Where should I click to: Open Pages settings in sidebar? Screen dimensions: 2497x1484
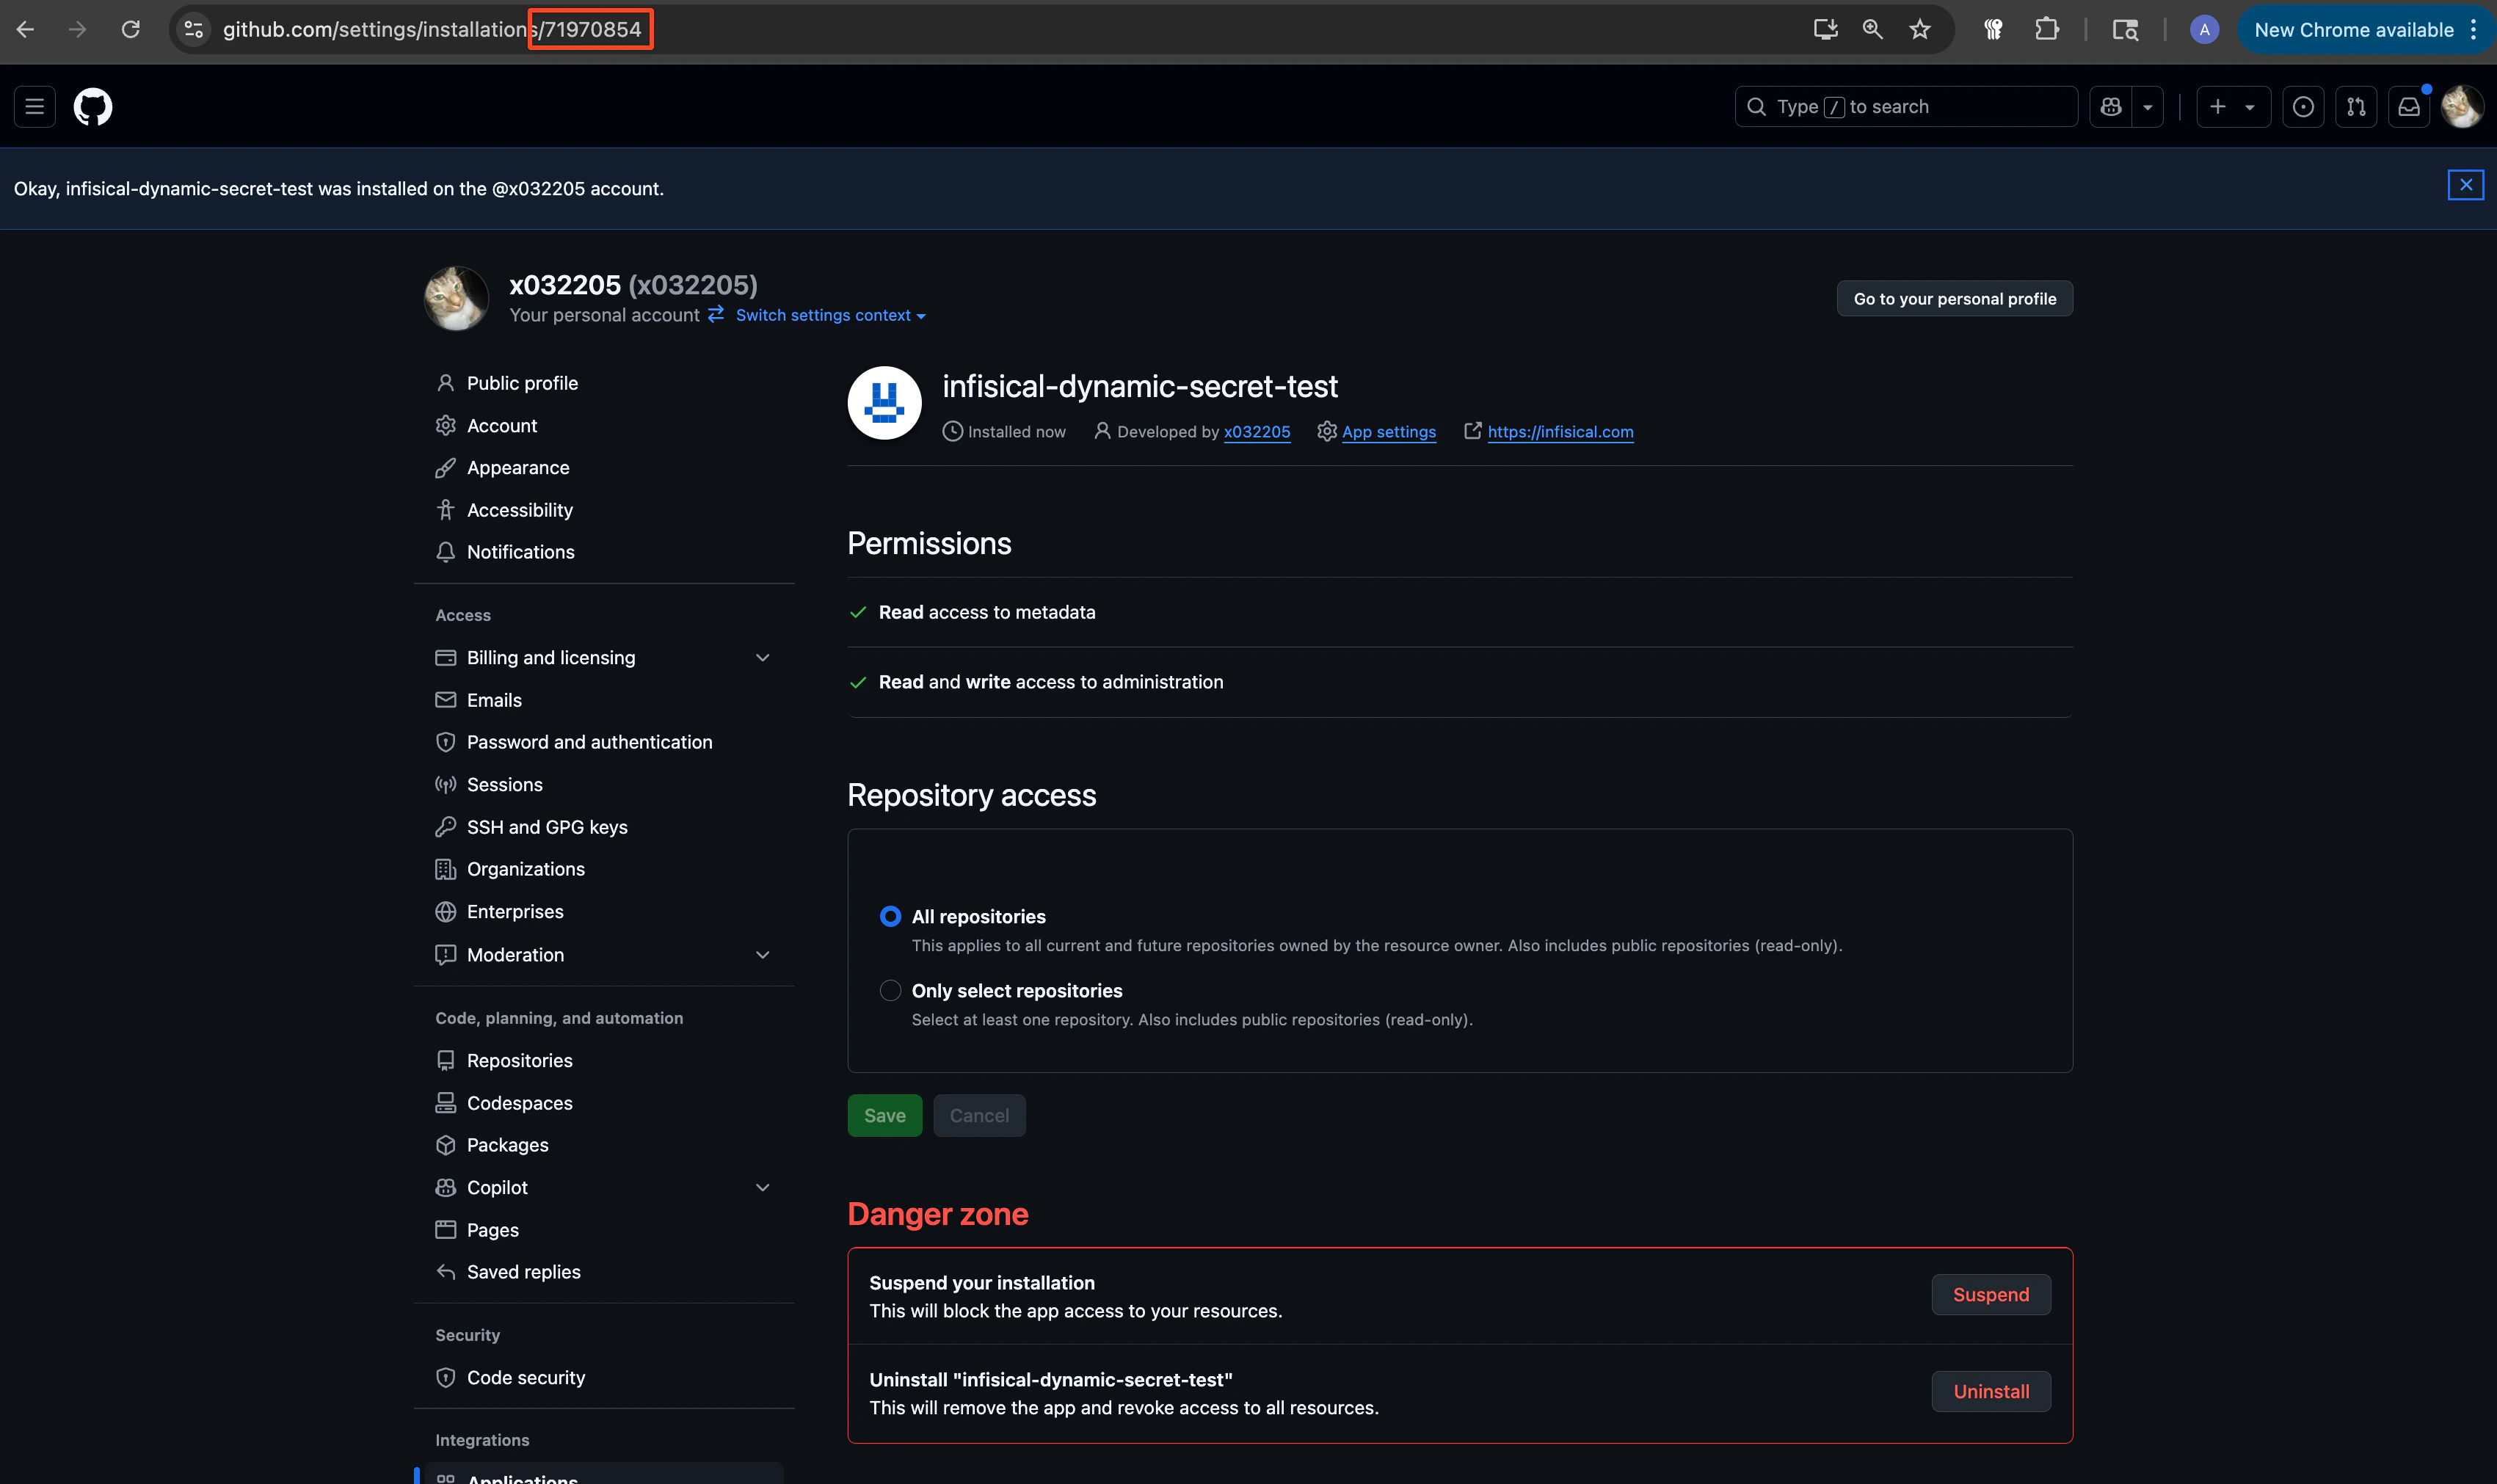coord(493,1230)
